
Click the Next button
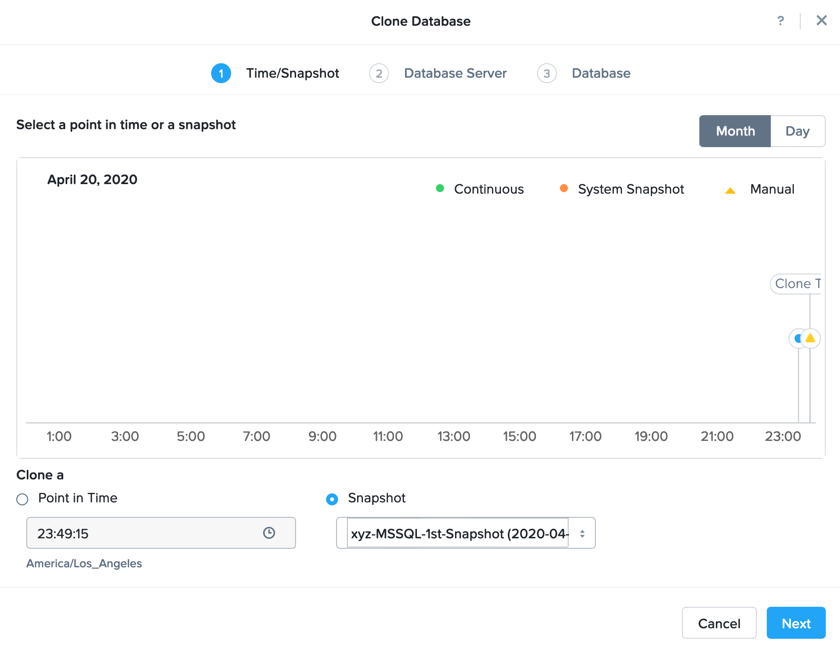pyautogui.click(x=796, y=623)
